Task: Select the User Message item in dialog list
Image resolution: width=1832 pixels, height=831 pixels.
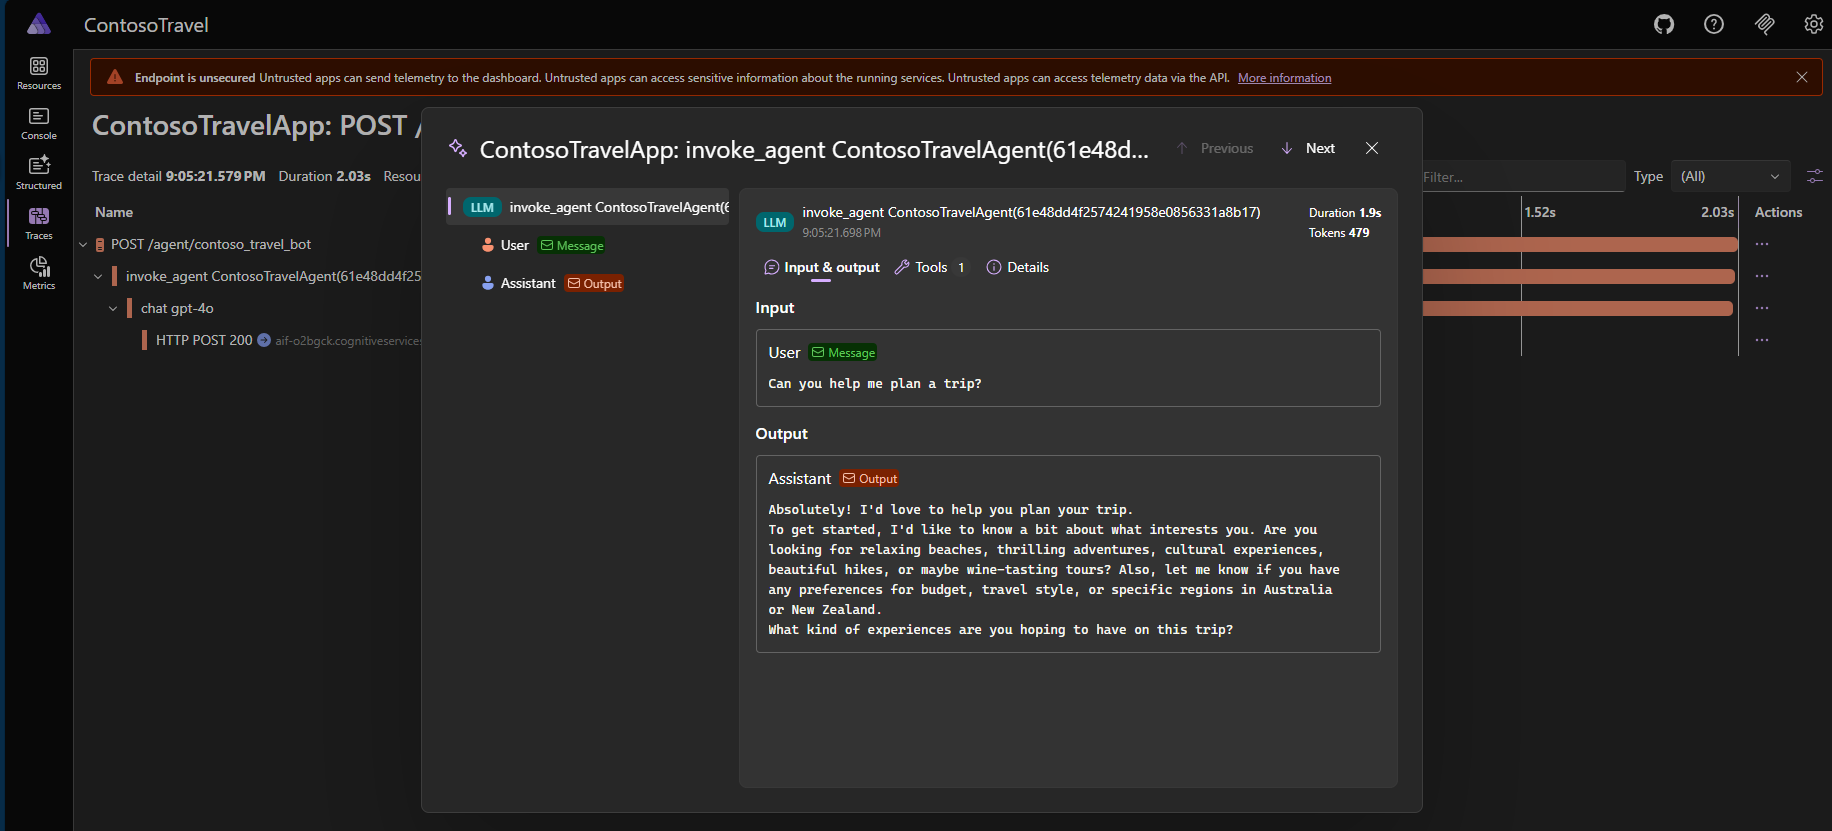Action: coord(588,245)
